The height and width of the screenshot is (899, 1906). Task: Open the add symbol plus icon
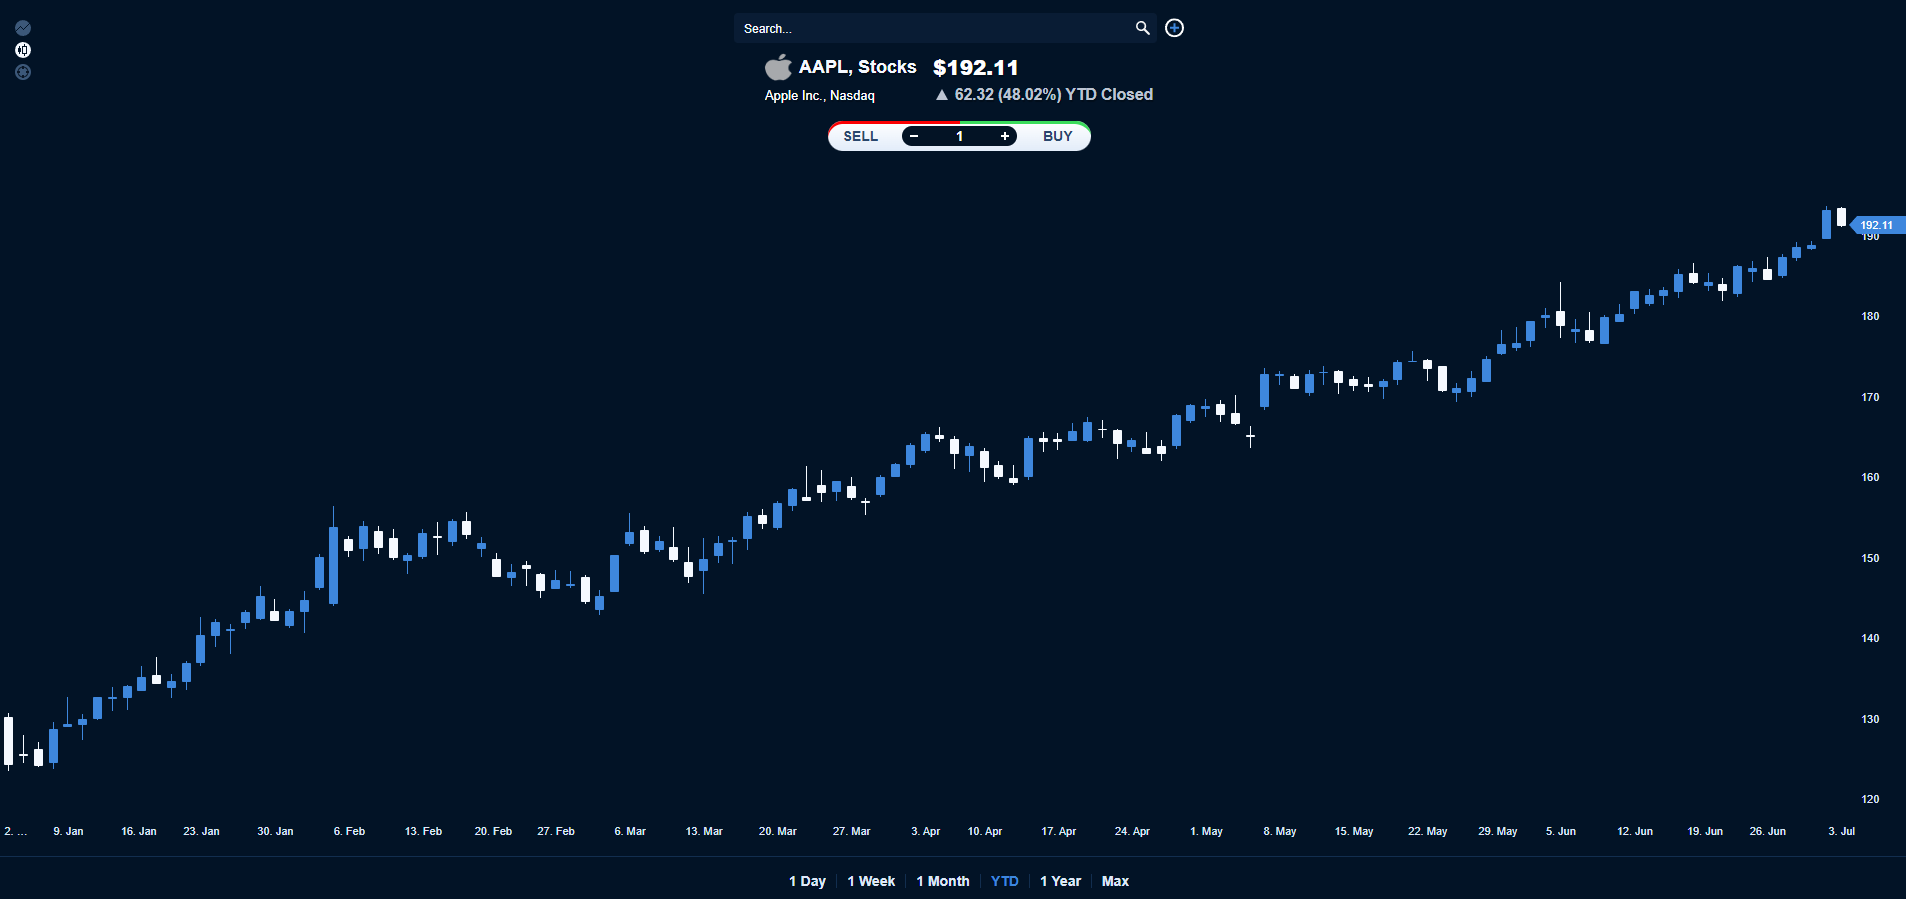click(1173, 28)
